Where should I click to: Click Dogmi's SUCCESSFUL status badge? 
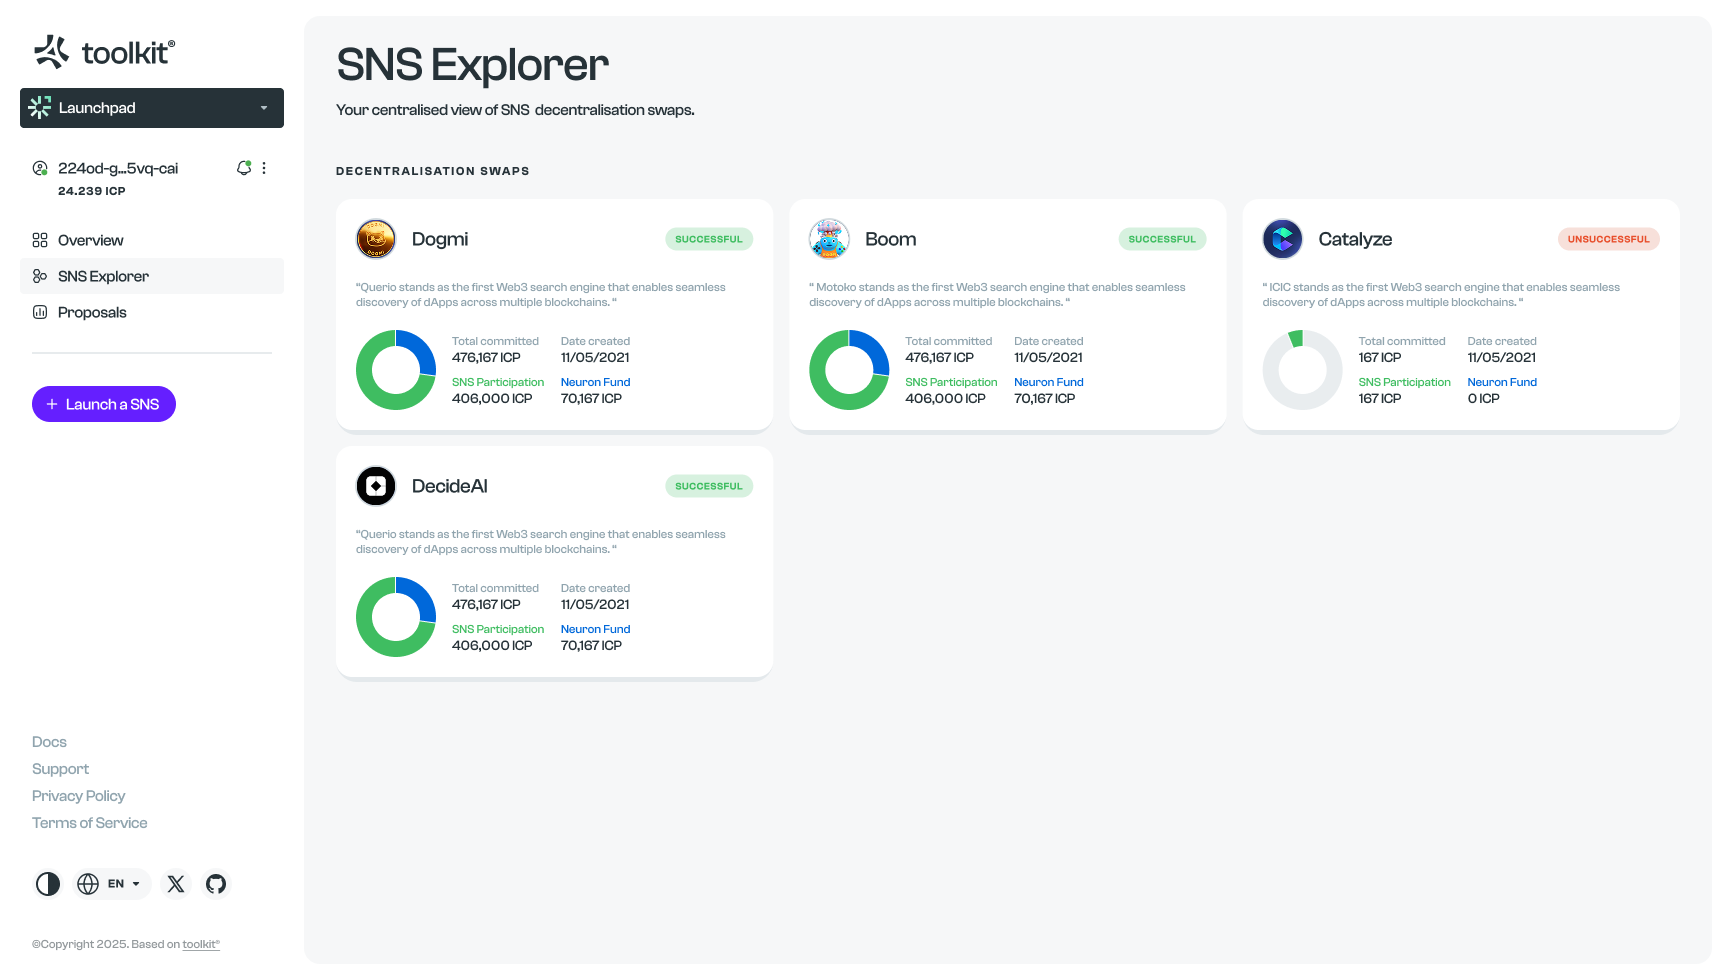(709, 239)
